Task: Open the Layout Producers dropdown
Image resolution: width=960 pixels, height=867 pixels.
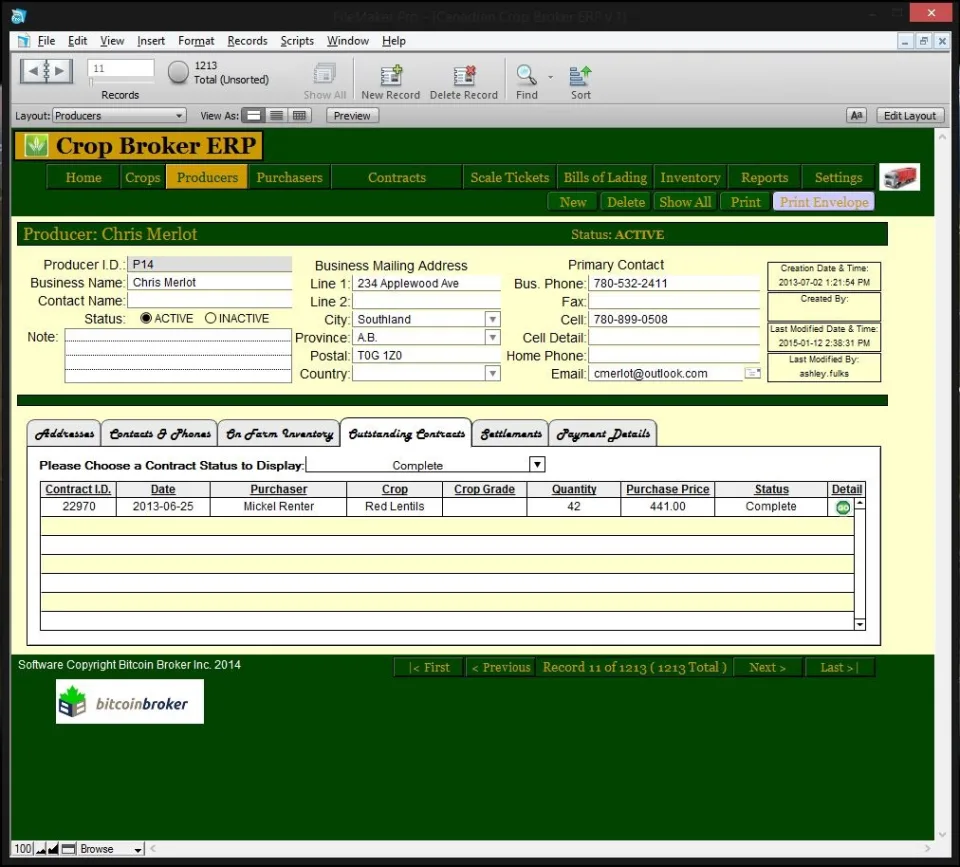Action: (x=119, y=116)
